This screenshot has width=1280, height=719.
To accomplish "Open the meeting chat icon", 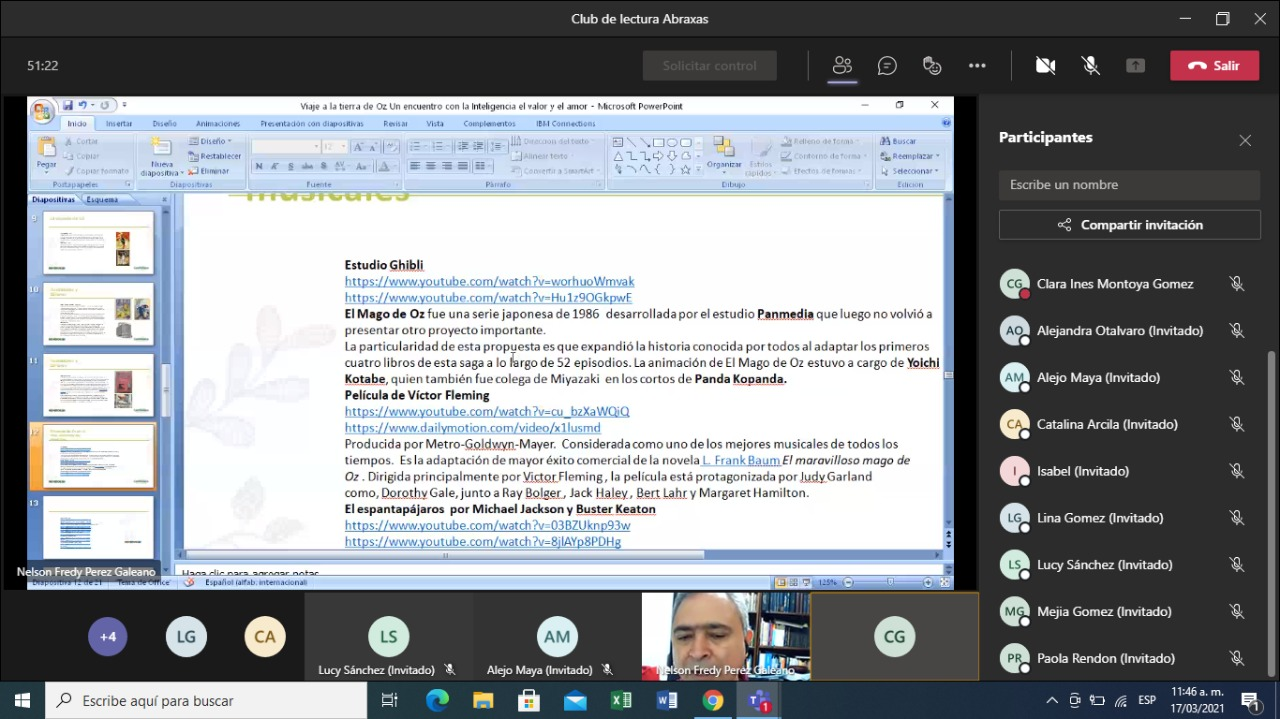I will (x=887, y=66).
